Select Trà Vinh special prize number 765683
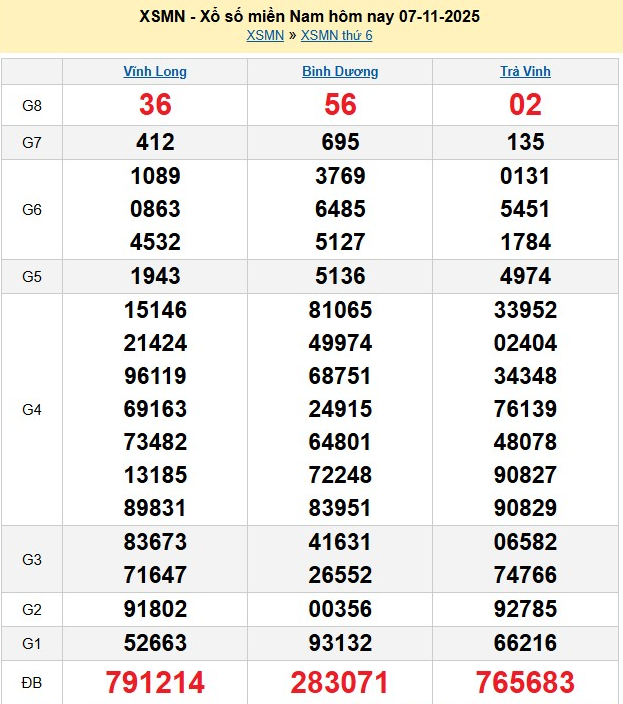Viewport: 623px width, 704px height. pyautogui.click(x=525, y=683)
